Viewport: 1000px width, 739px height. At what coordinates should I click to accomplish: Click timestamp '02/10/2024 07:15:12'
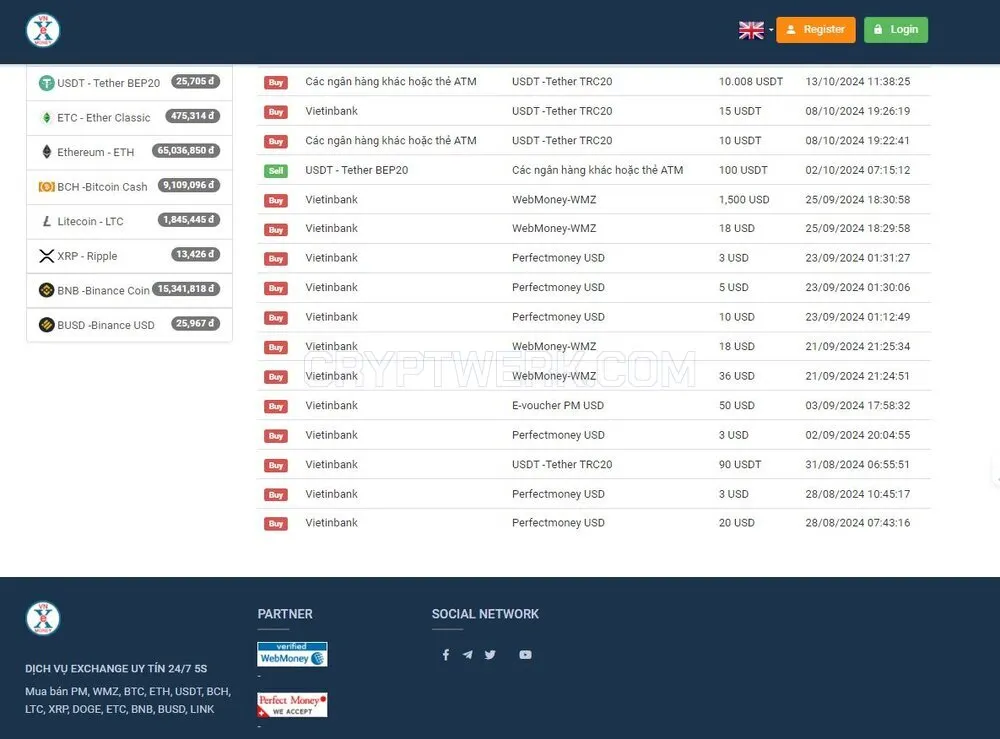click(x=858, y=170)
